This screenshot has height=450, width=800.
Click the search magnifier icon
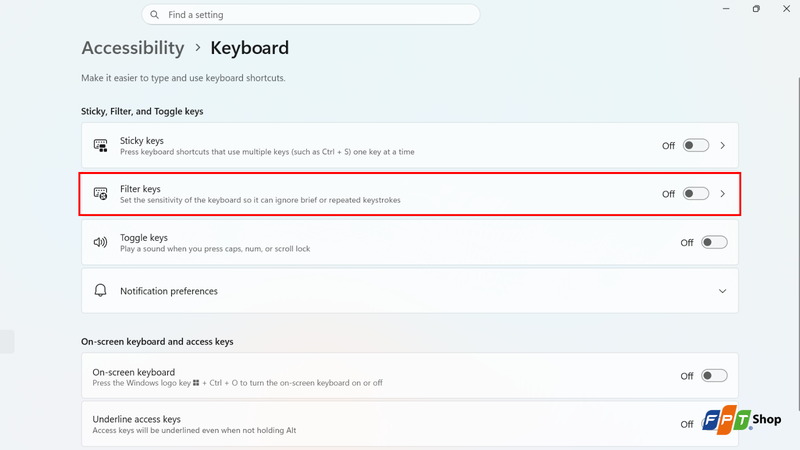click(155, 15)
